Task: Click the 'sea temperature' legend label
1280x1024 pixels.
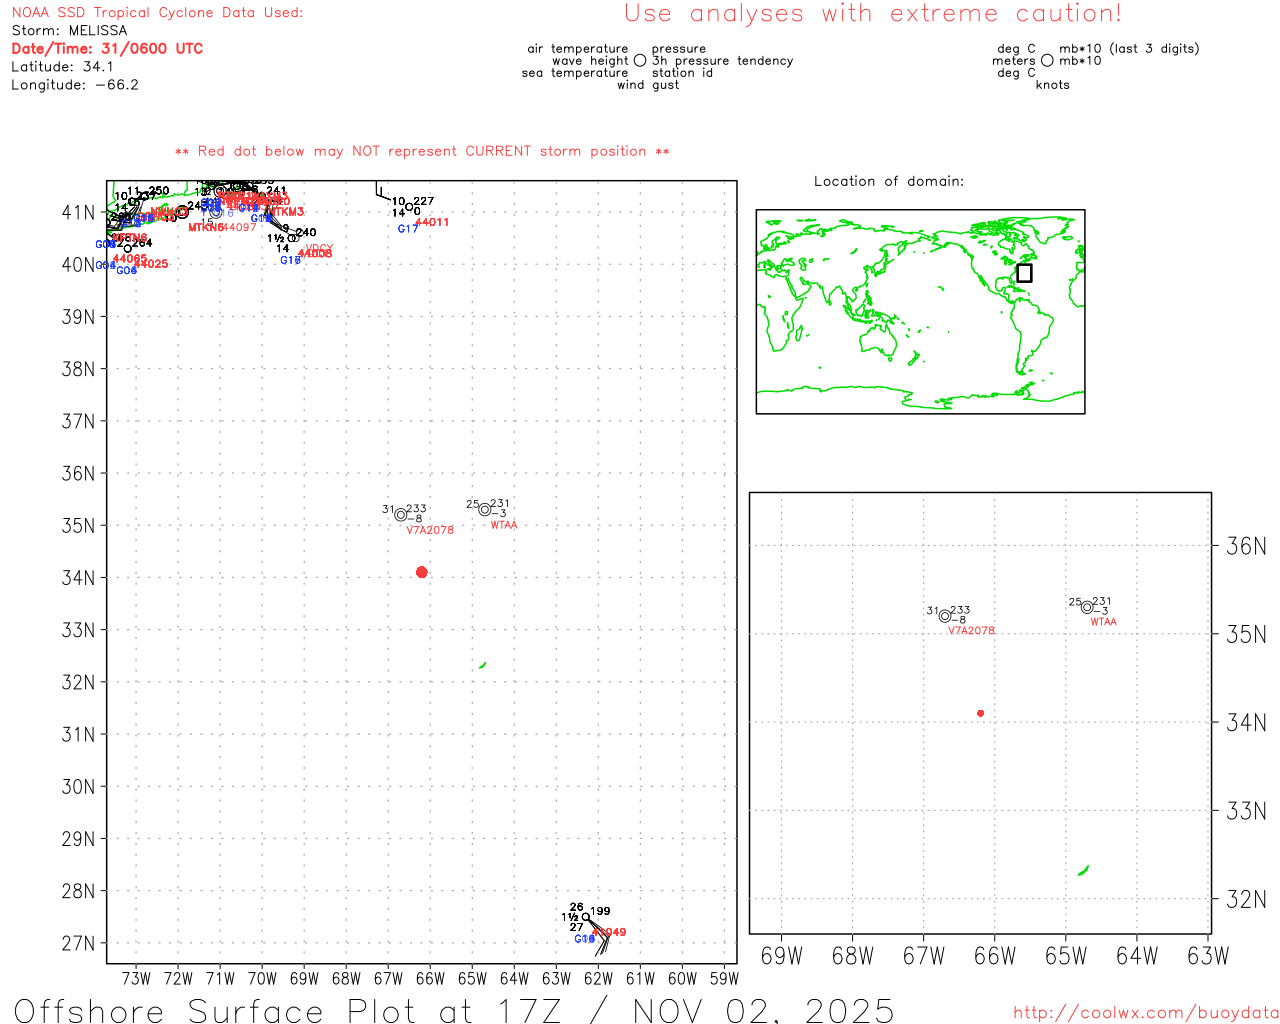Action: 575,73
